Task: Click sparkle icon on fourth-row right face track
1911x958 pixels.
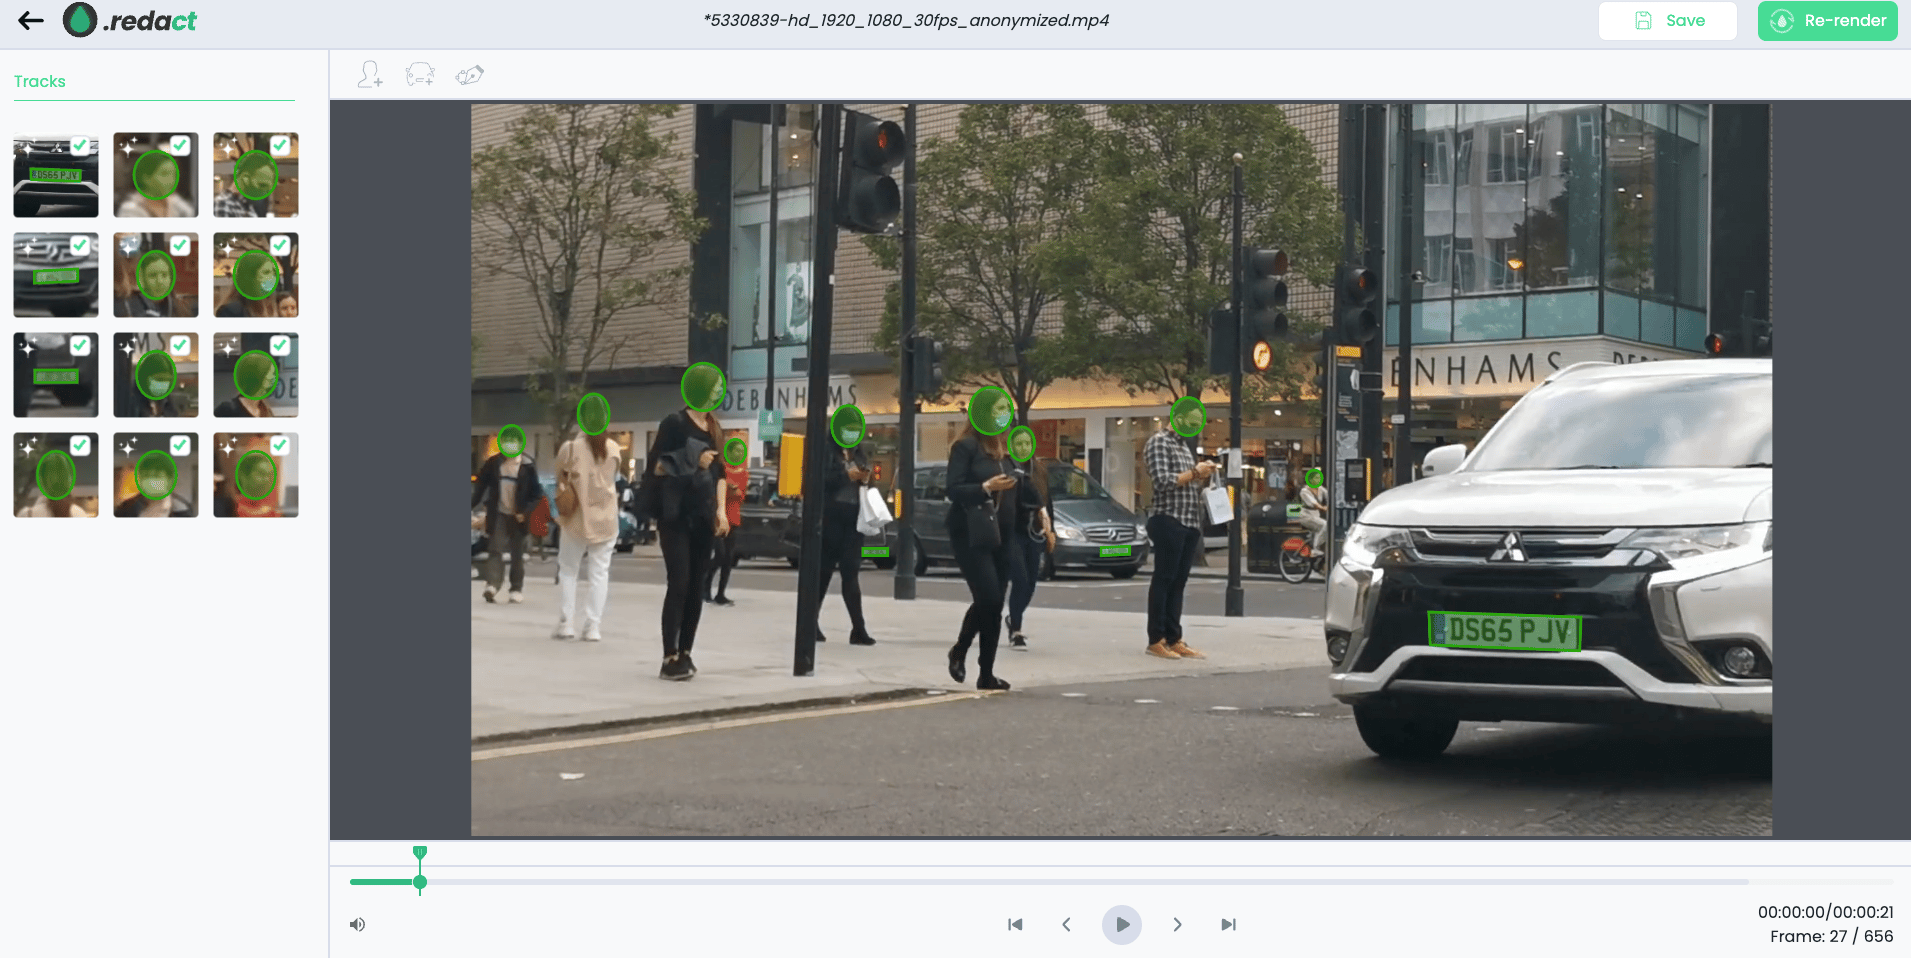Action: [227, 447]
